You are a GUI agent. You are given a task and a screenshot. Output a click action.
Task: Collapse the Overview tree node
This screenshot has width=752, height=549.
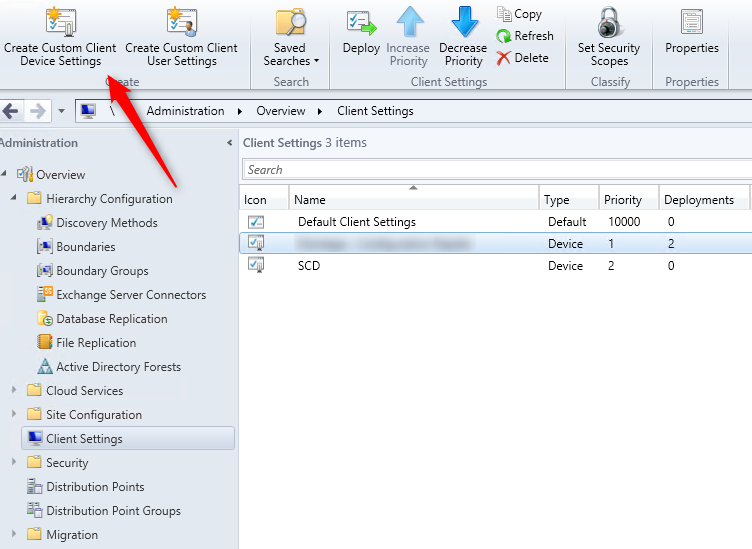point(4,173)
